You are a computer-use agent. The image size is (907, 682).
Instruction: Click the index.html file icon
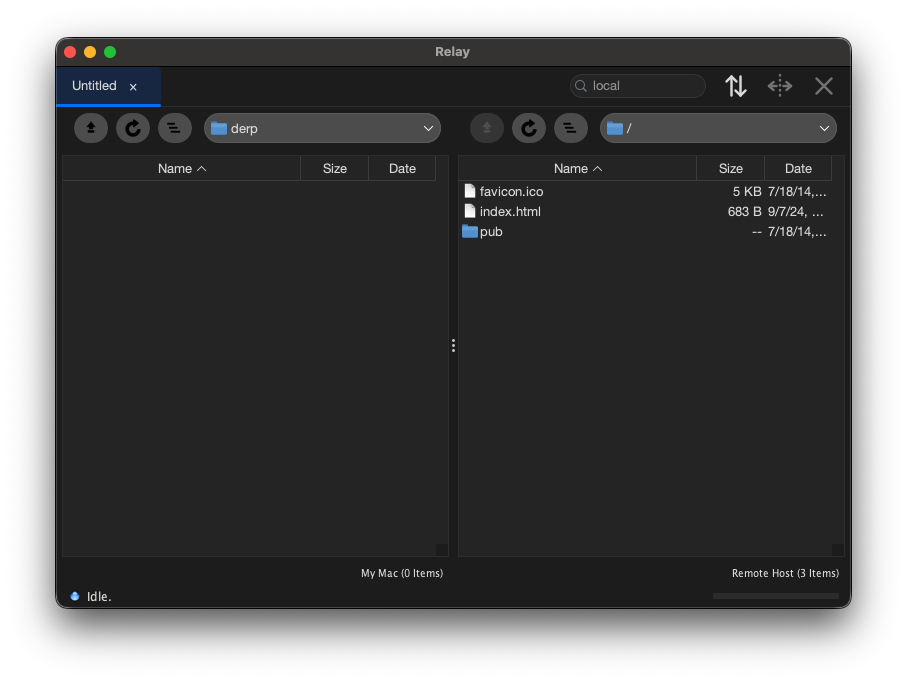[x=470, y=211]
